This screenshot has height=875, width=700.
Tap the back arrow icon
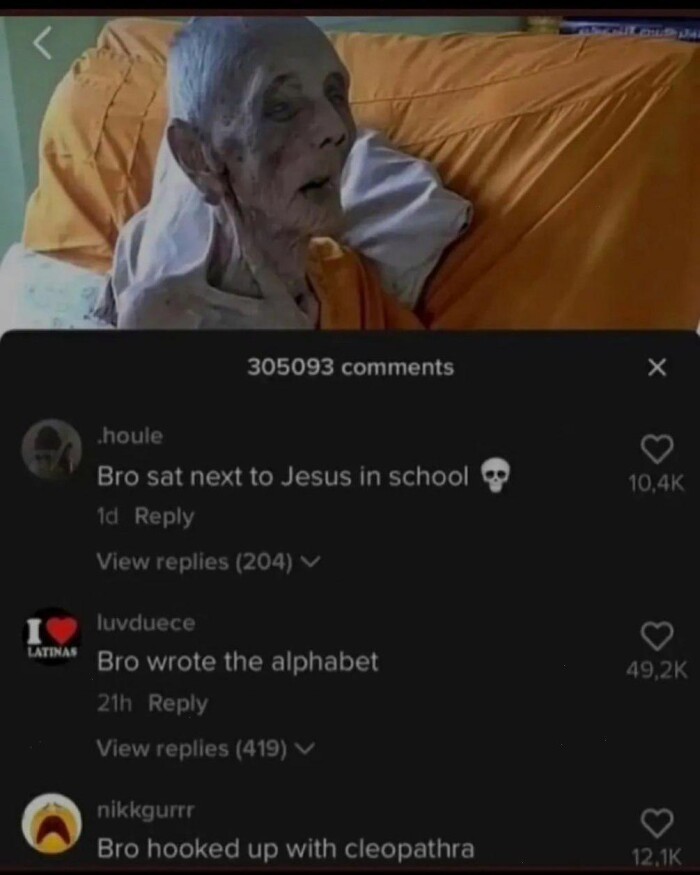(42, 44)
